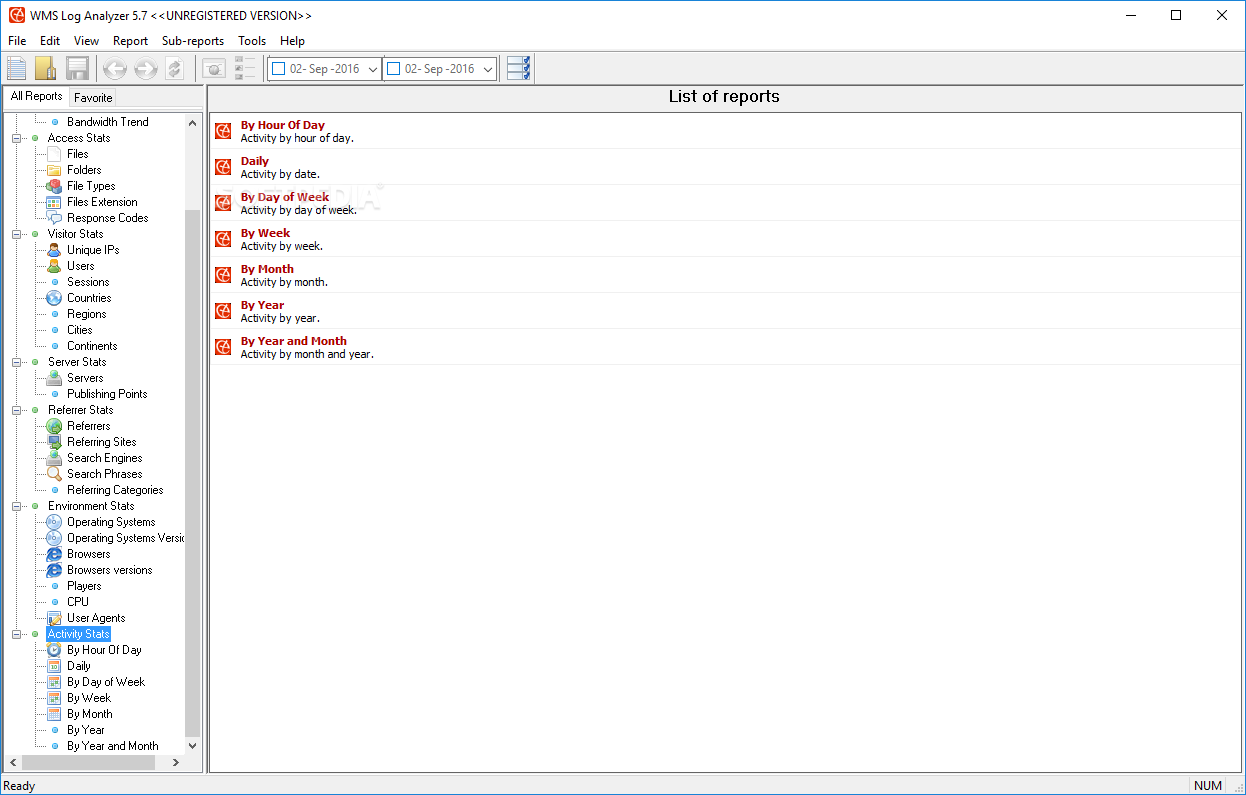Click the refresh report toolbar icon
The image size is (1246, 795).
(x=175, y=69)
